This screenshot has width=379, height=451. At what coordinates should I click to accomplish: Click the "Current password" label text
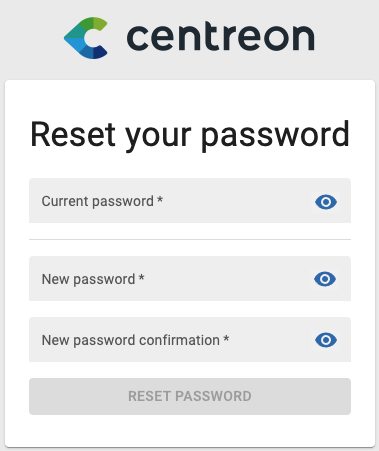(97, 202)
